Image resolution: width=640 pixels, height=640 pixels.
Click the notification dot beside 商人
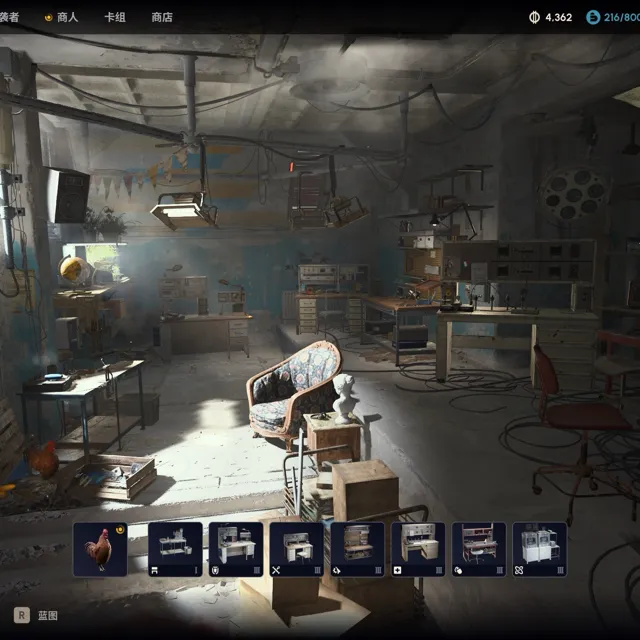(47, 17)
